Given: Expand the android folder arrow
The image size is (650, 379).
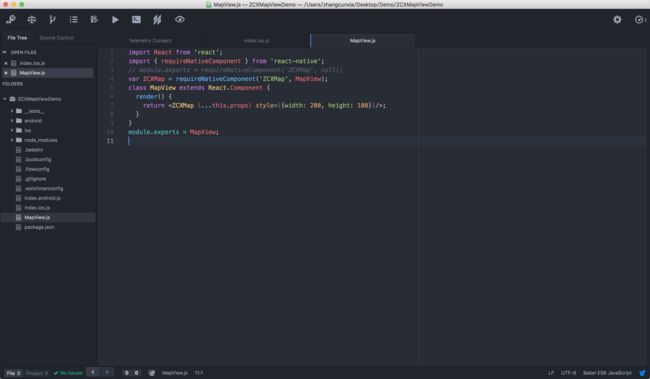Looking at the screenshot, I should tap(12, 121).
